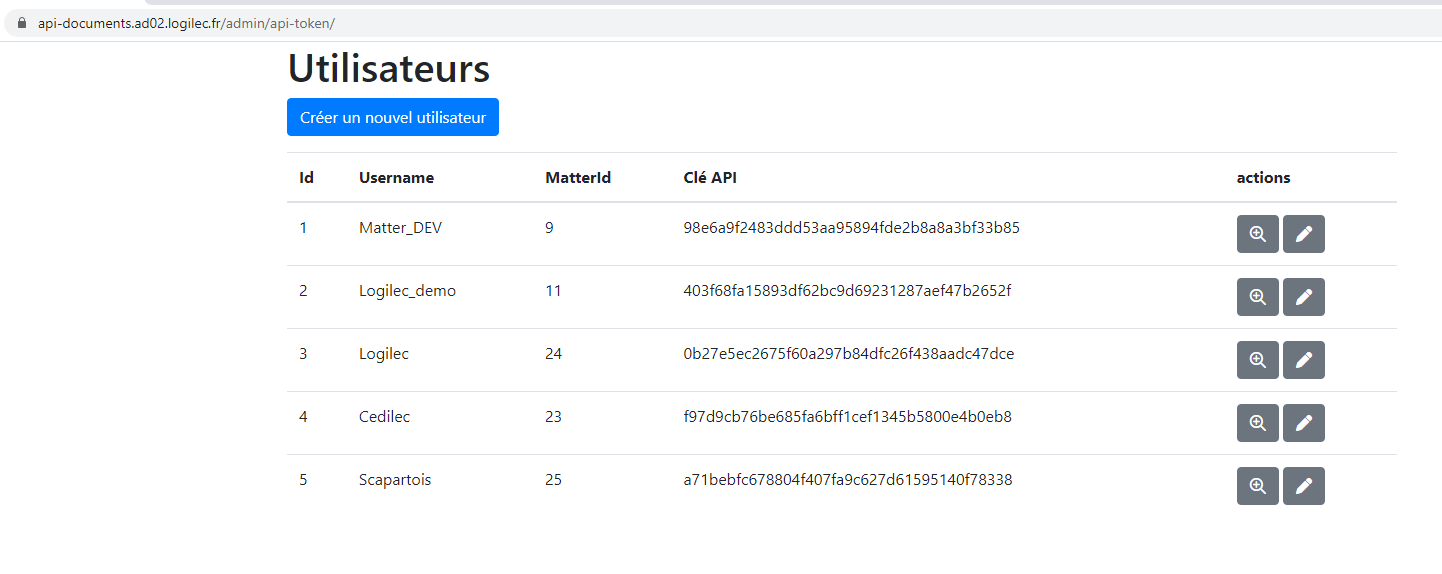The height and width of the screenshot is (574, 1442).
Task: Edit the Scapartois user entry
Action: [x=1303, y=486]
